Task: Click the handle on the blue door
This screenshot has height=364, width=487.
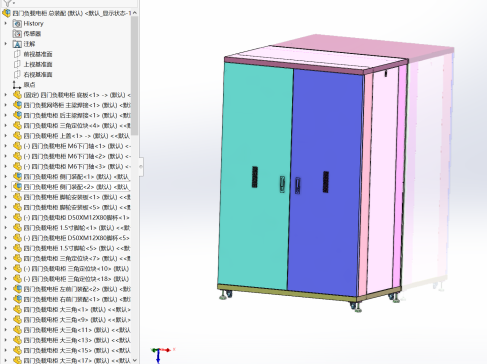Action: pos(298,186)
